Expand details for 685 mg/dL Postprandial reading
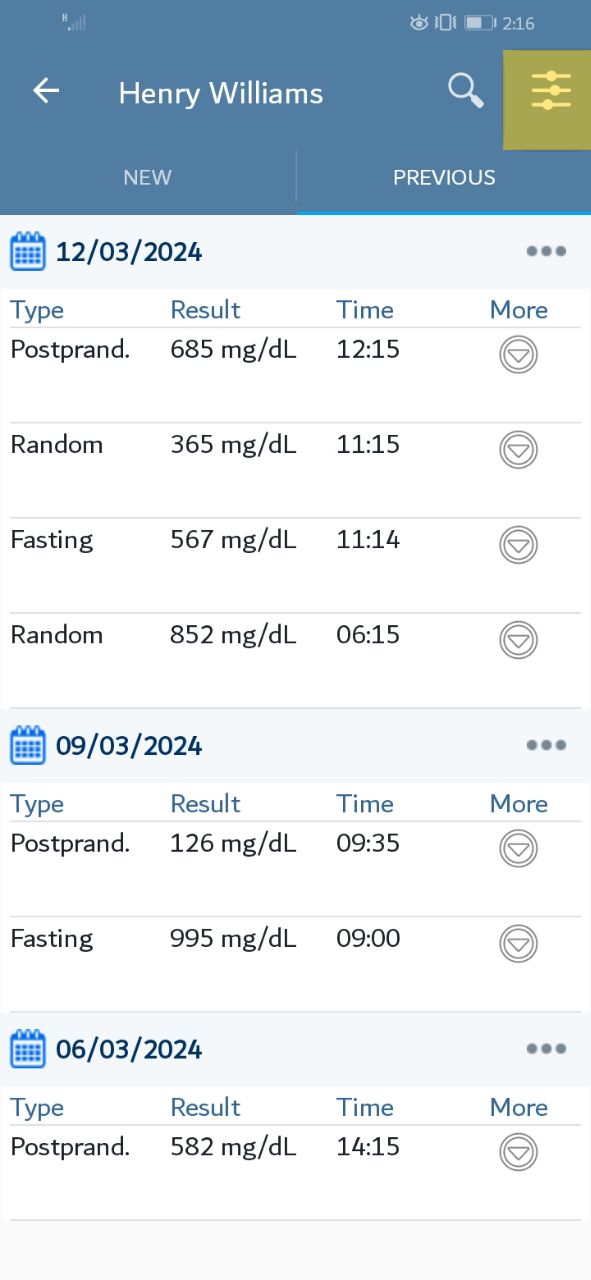The width and height of the screenshot is (591, 1280). tap(518, 355)
